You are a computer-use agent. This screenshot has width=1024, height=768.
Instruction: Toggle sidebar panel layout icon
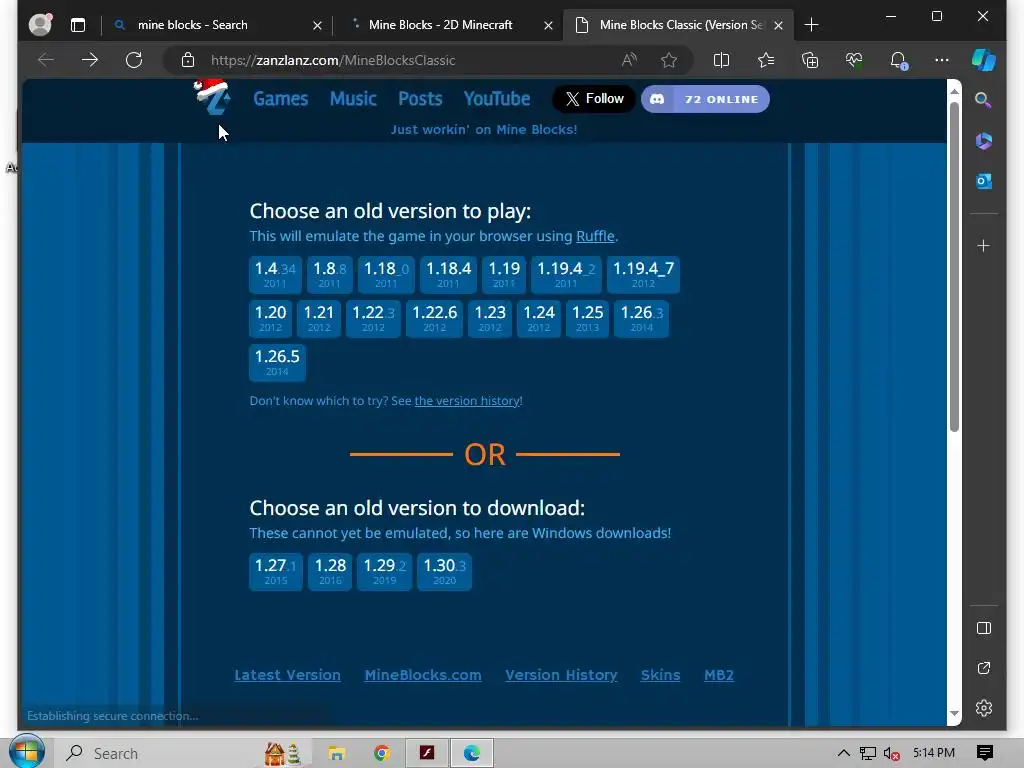click(x=984, y=628)
